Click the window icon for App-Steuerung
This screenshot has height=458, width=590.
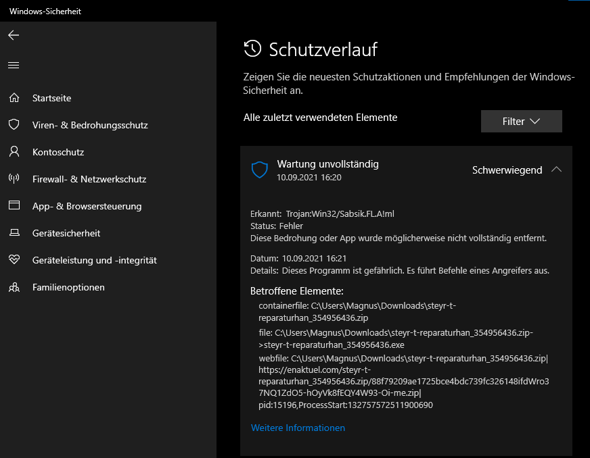14,205
